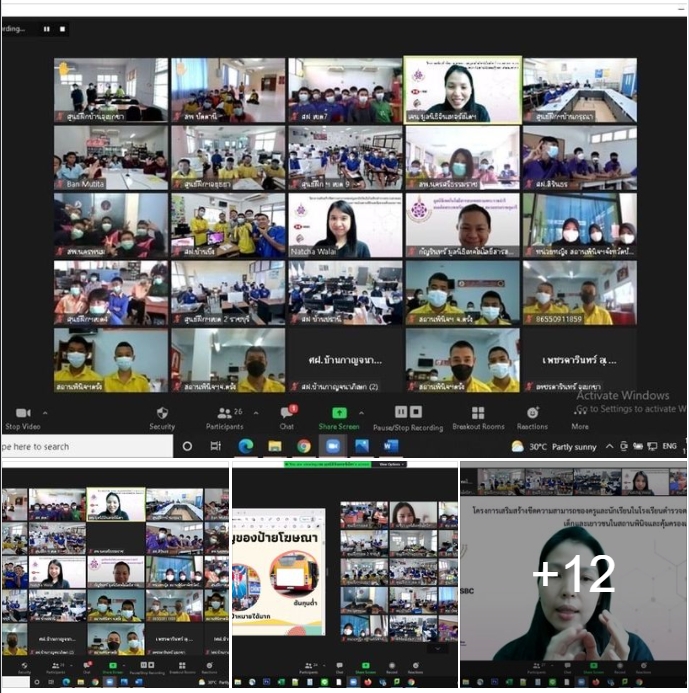Viewport: 689px width, 693px height.
Task: Open the Photos app from the taskbar
Action: [x=362, y=446]
